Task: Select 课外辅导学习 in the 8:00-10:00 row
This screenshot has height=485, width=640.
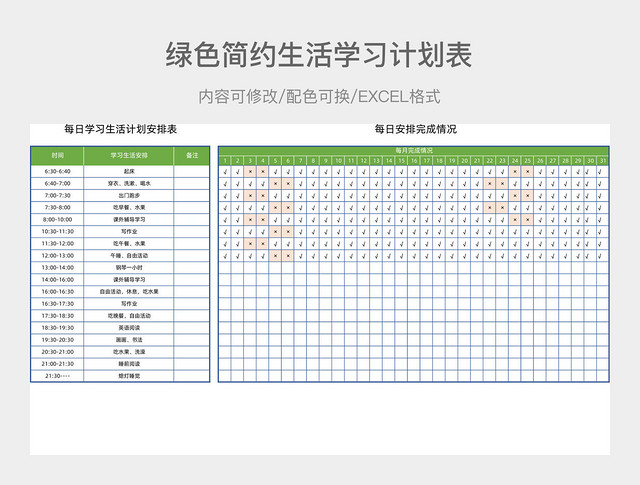Action: [129, 220]
